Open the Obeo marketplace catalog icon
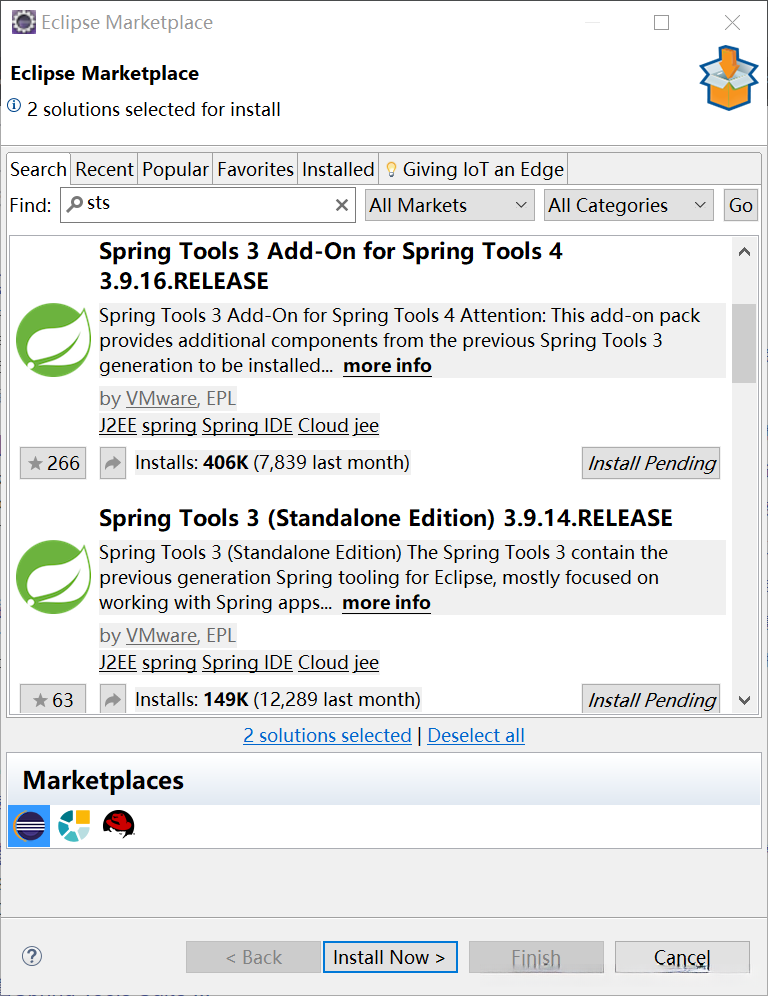 coord(74,826)
